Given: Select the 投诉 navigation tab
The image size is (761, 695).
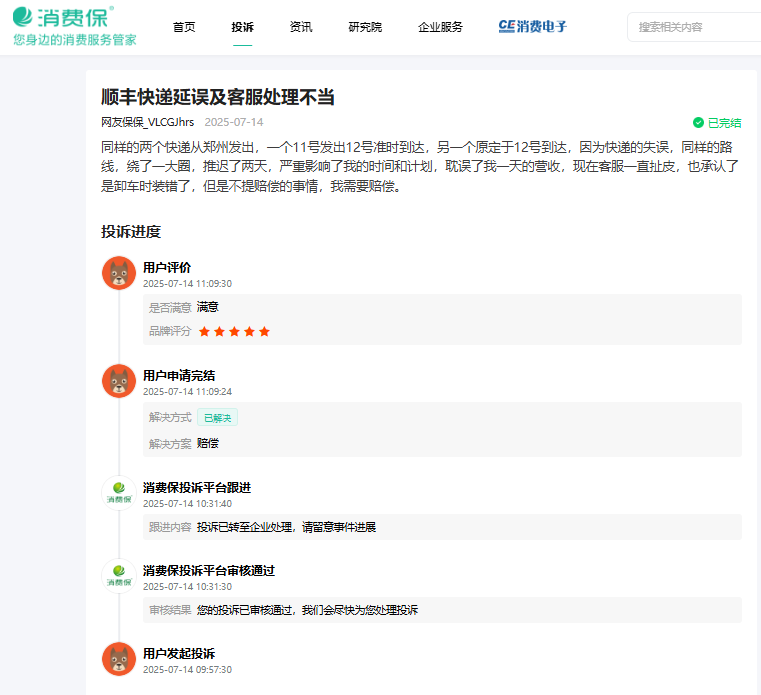Looking at the screenshot, I should pyautogui.click(x=242, y=27).
